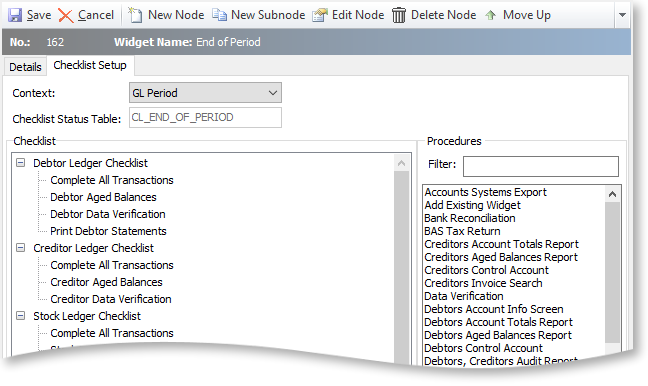Click the Save floppy disk icon
Screen dimensions: 648x386
point(15,15)
